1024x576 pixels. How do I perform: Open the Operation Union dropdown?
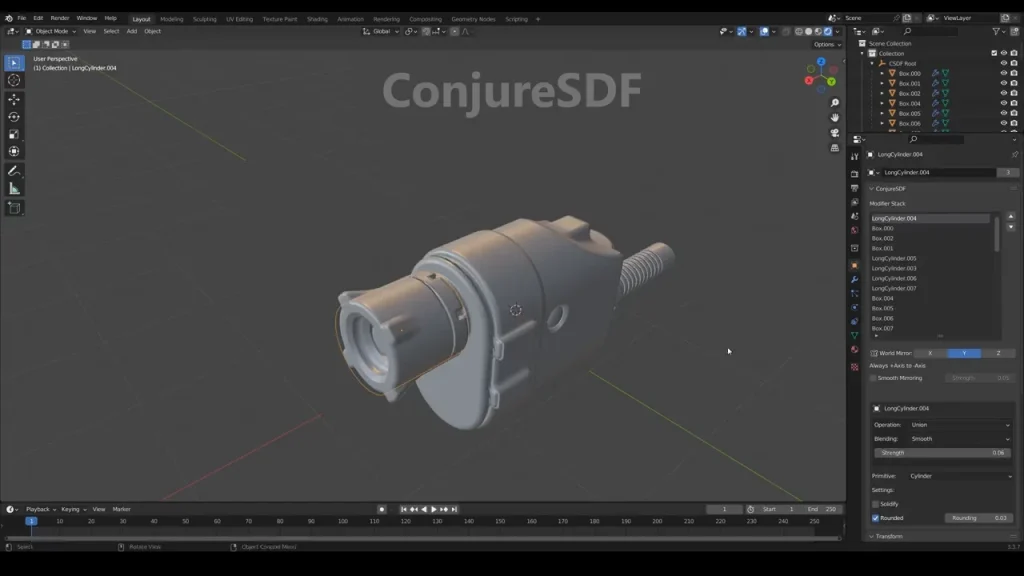pos(960,425)
